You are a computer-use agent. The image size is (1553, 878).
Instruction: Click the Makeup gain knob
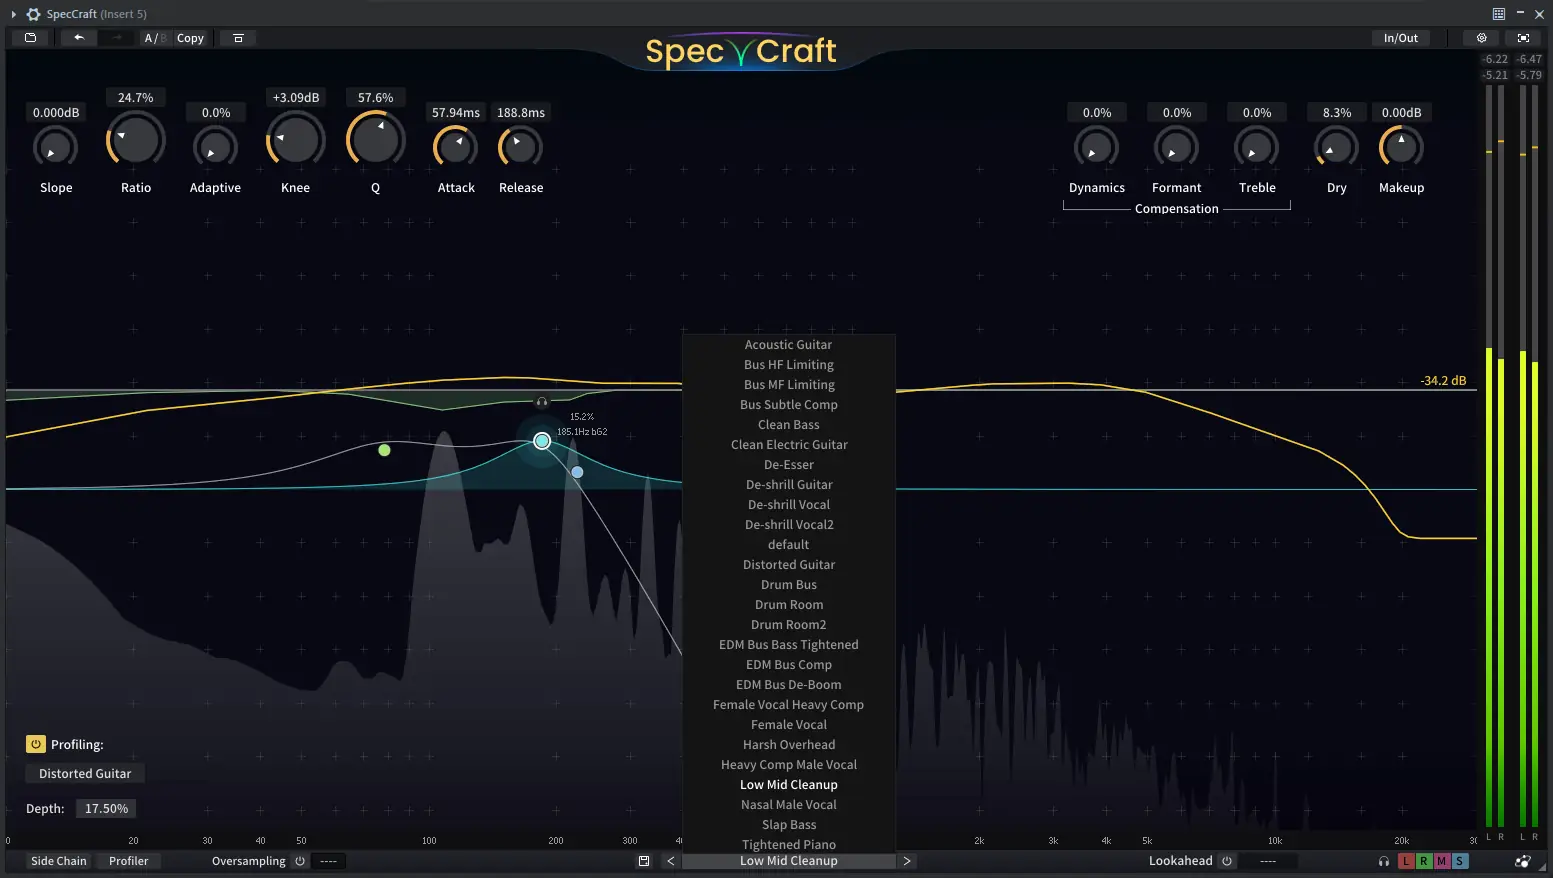(x=1401, y=148)
